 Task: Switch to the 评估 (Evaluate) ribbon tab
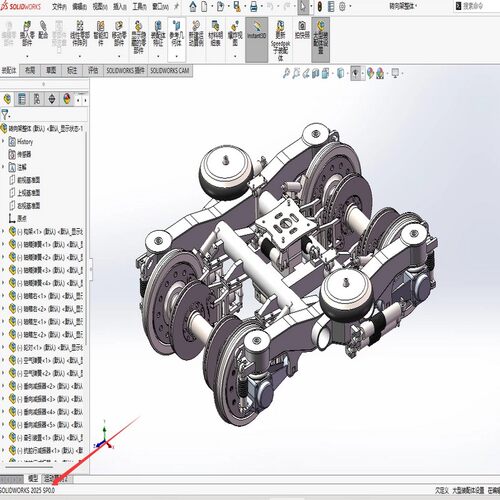click(x=93, y=70)
